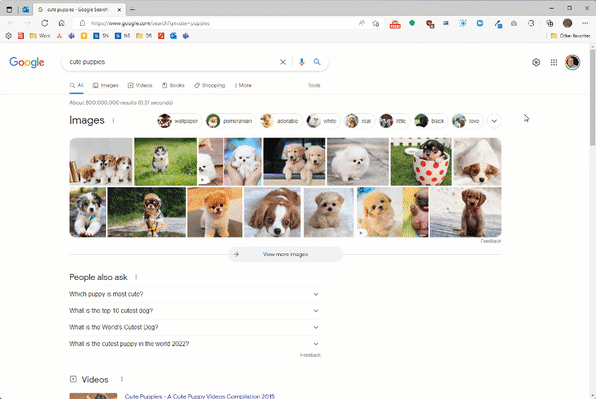The height and width of the screenshot is (399, 596).
Task: Click the settings gear bookmark in favorites bar
Action: point(8,36)
